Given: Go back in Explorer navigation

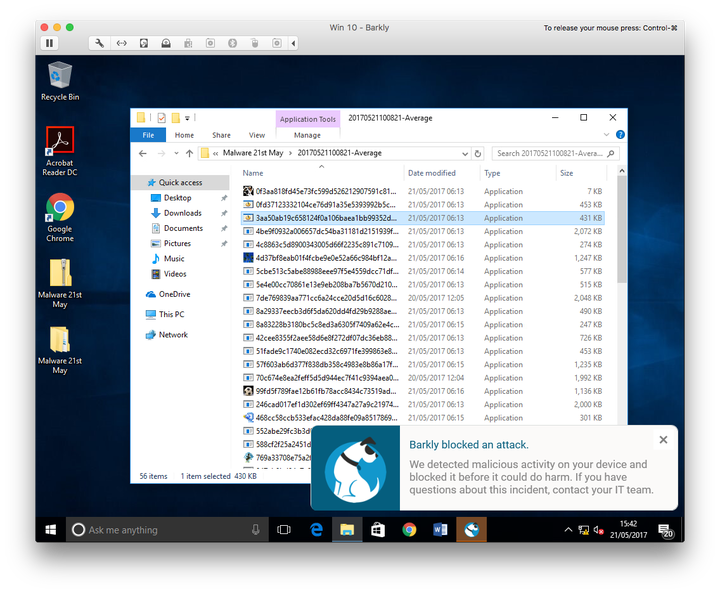Looking at the screenshot, I should 143,153.
